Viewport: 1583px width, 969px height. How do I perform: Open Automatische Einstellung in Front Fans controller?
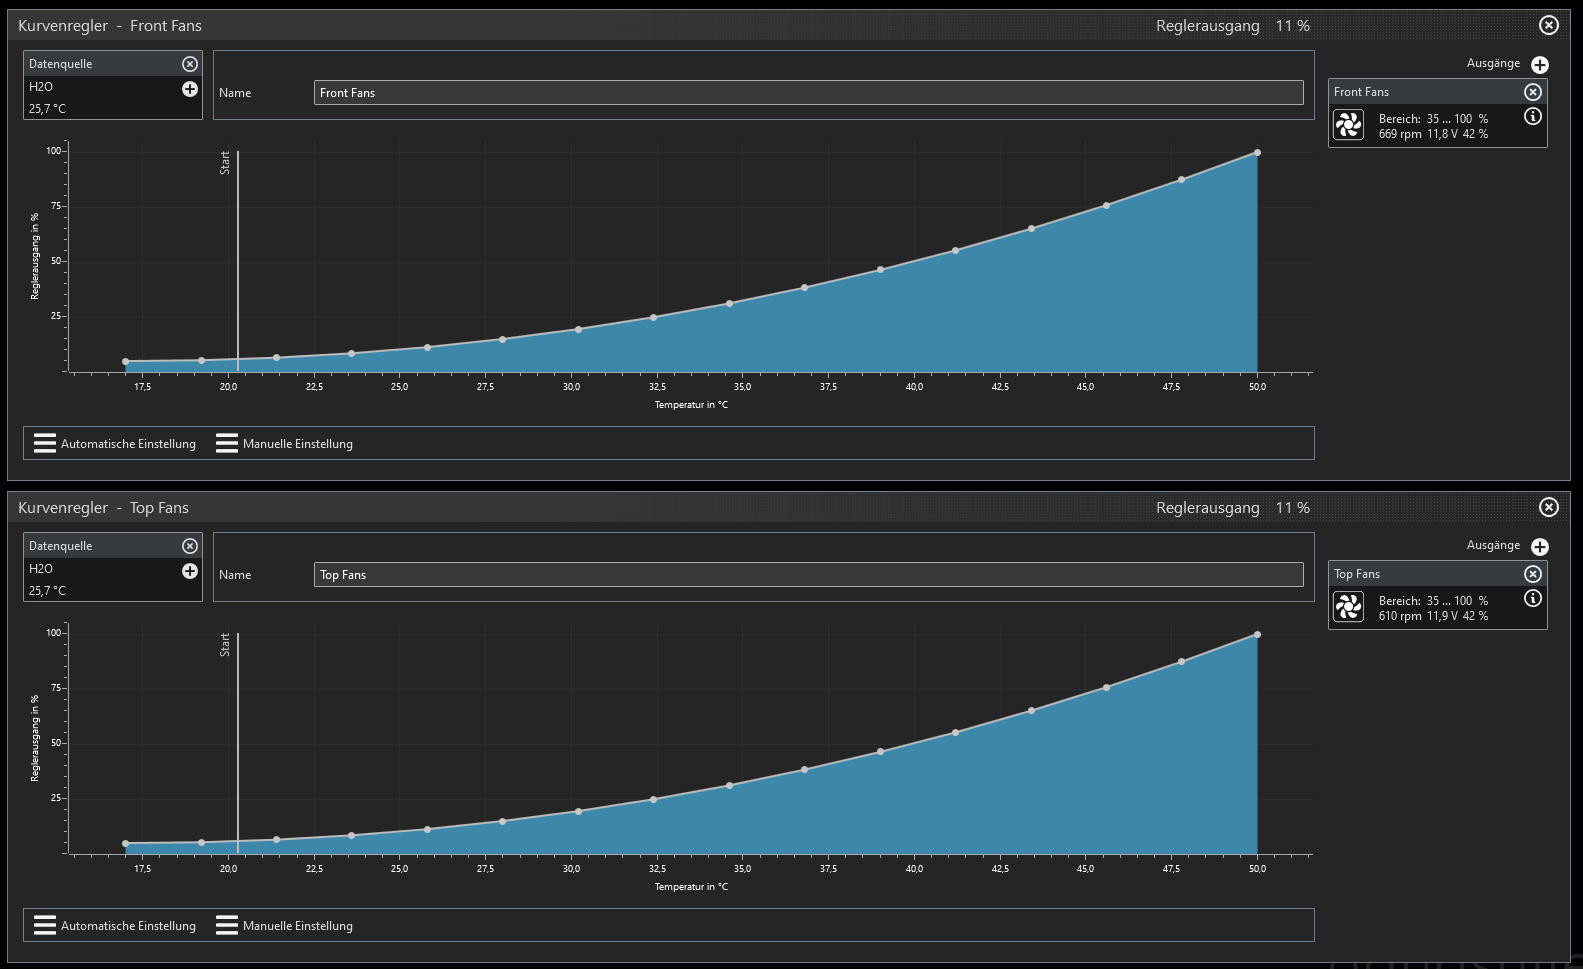click(115, 444)
